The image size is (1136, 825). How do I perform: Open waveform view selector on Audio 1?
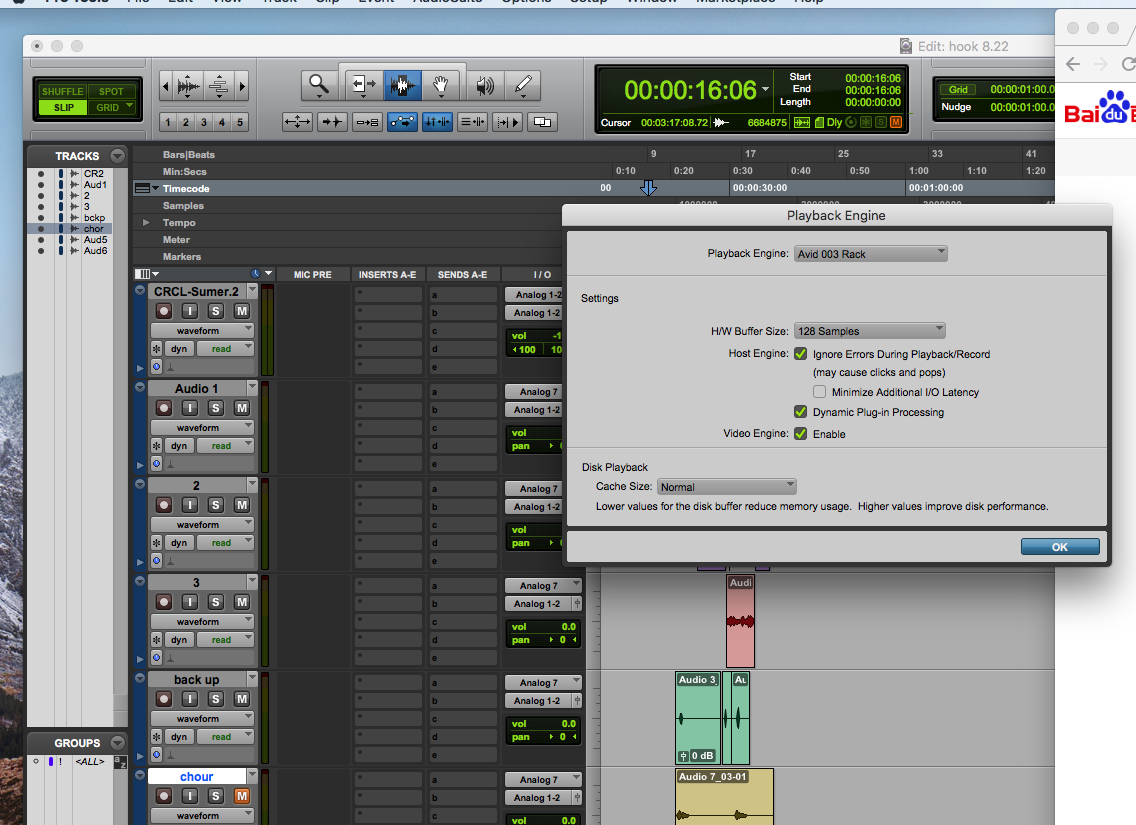(202, 427)
